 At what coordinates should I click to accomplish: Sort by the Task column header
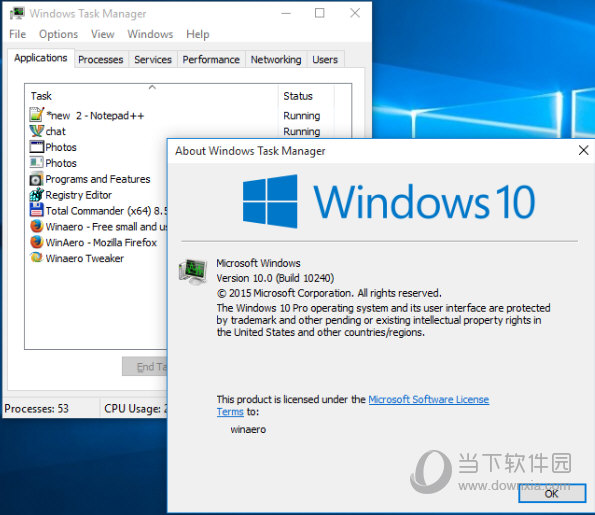pos(152,96)
